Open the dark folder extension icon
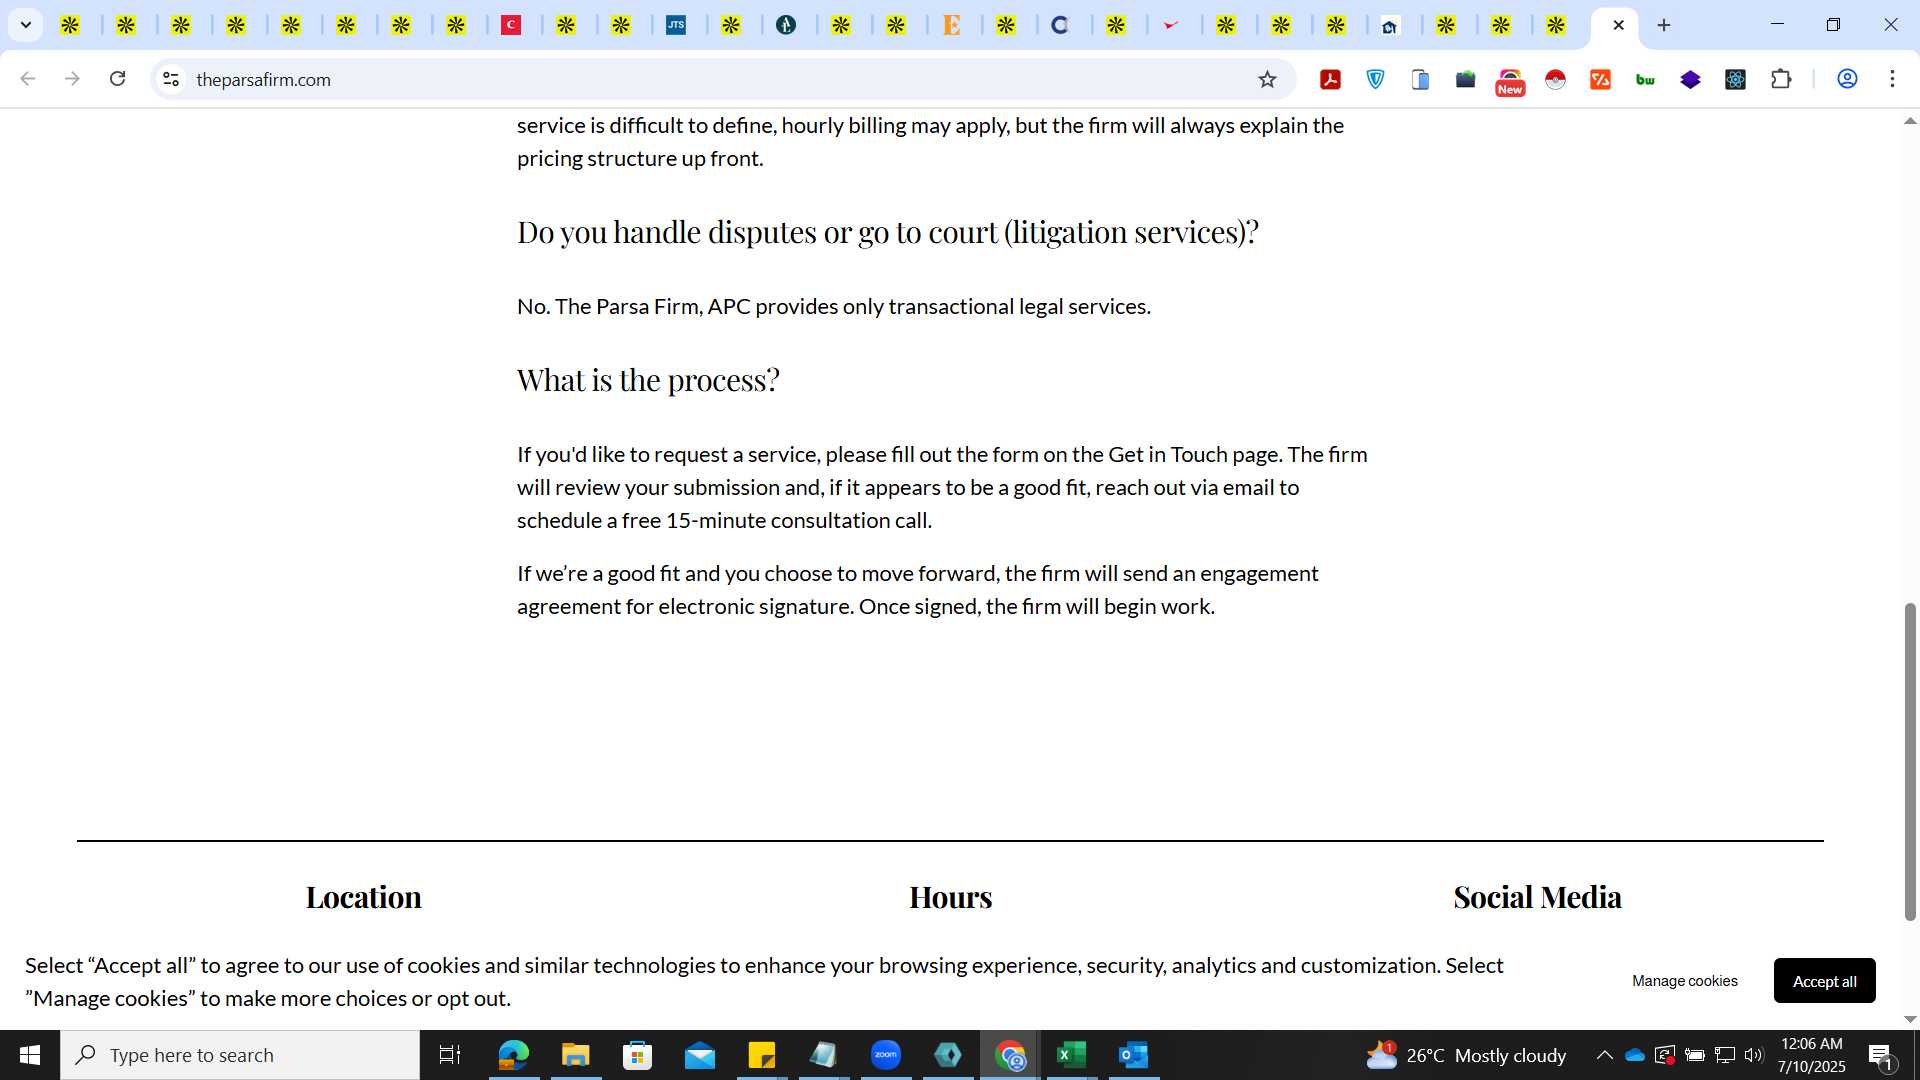The height and width of the screenshot is (1080, 1920). [1465, 79]
